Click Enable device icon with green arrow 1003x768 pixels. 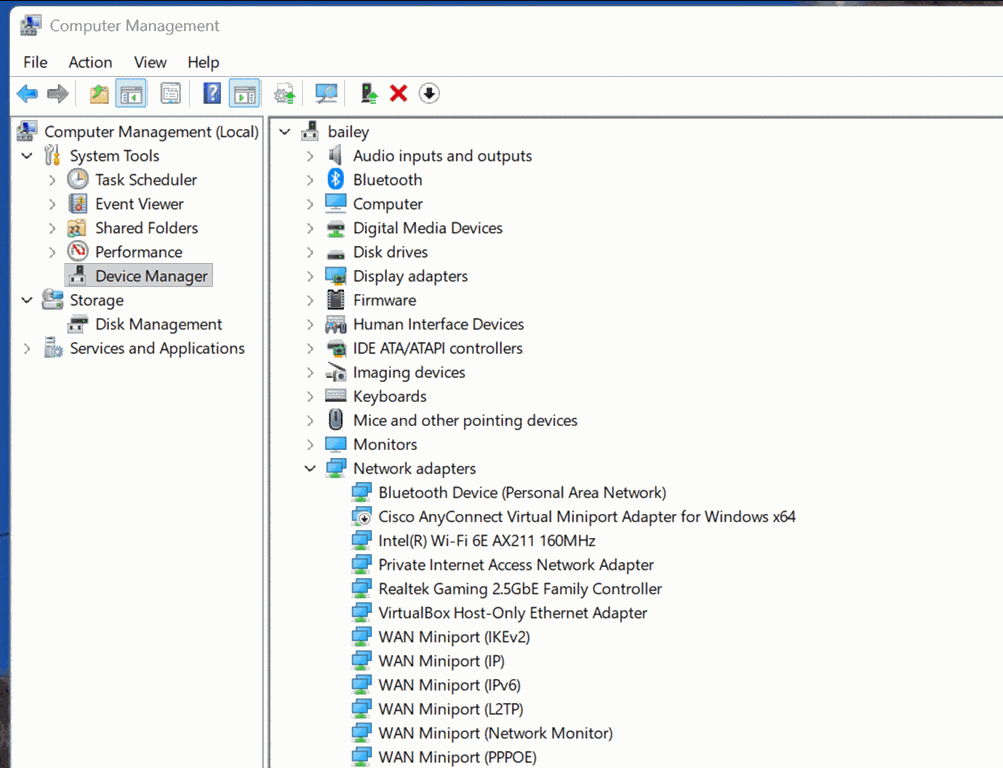(x=368, y=94)
